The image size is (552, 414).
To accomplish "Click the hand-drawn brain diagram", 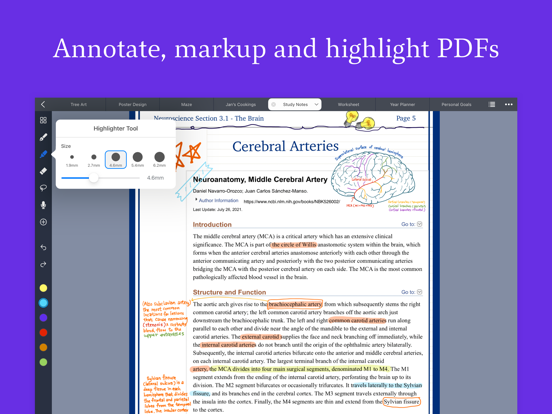I will 373,178.
